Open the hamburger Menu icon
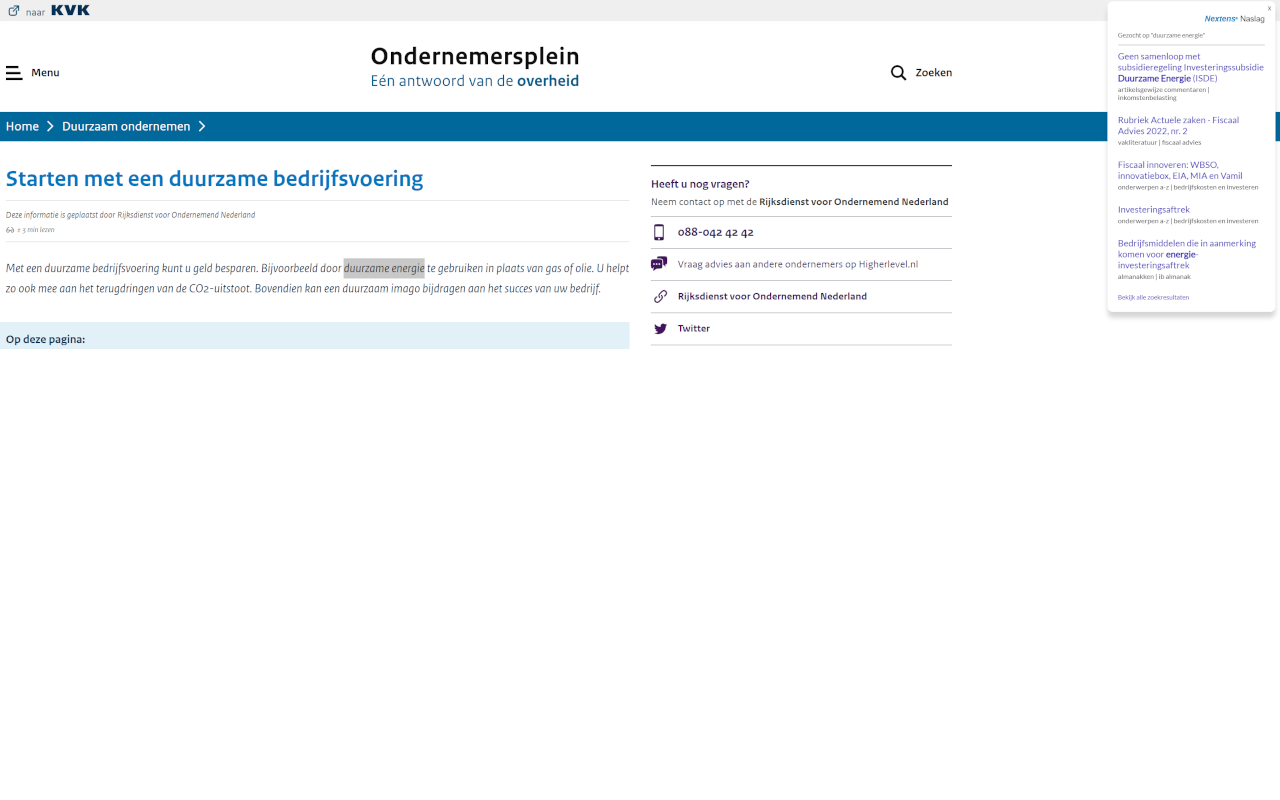 tap(14, 73)
